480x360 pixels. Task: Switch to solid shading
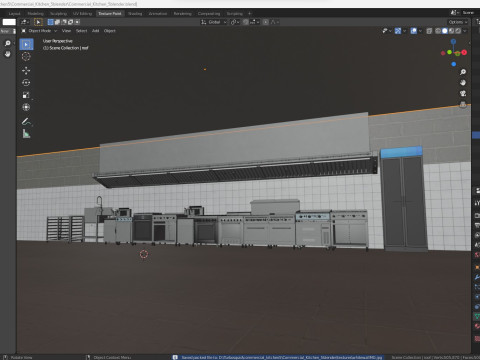coord(445,31)
